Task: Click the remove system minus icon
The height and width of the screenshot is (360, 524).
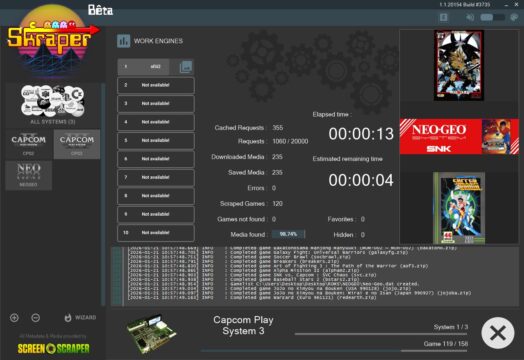Action: click(x=35, y=318)
